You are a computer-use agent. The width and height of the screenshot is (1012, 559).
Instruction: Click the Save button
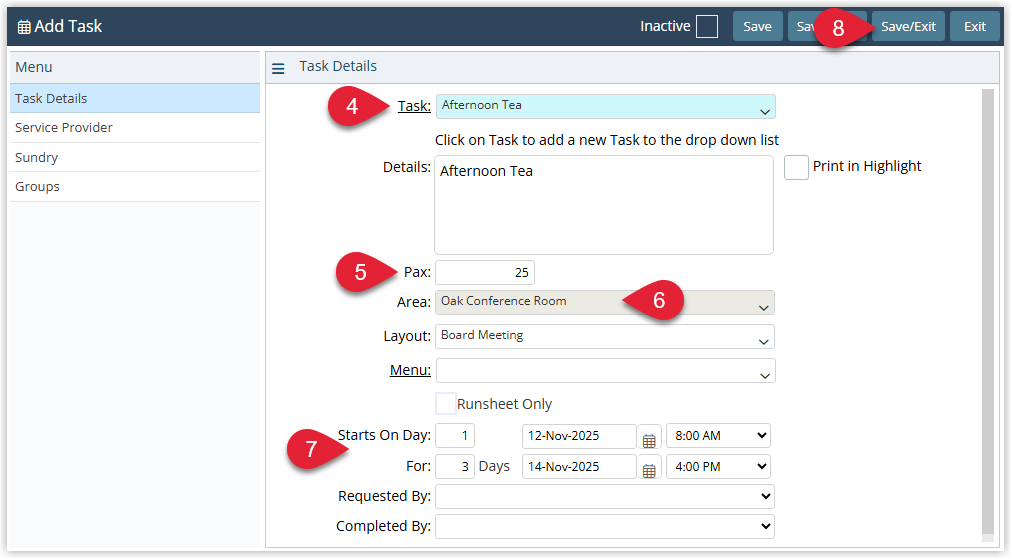click(758, 26)
